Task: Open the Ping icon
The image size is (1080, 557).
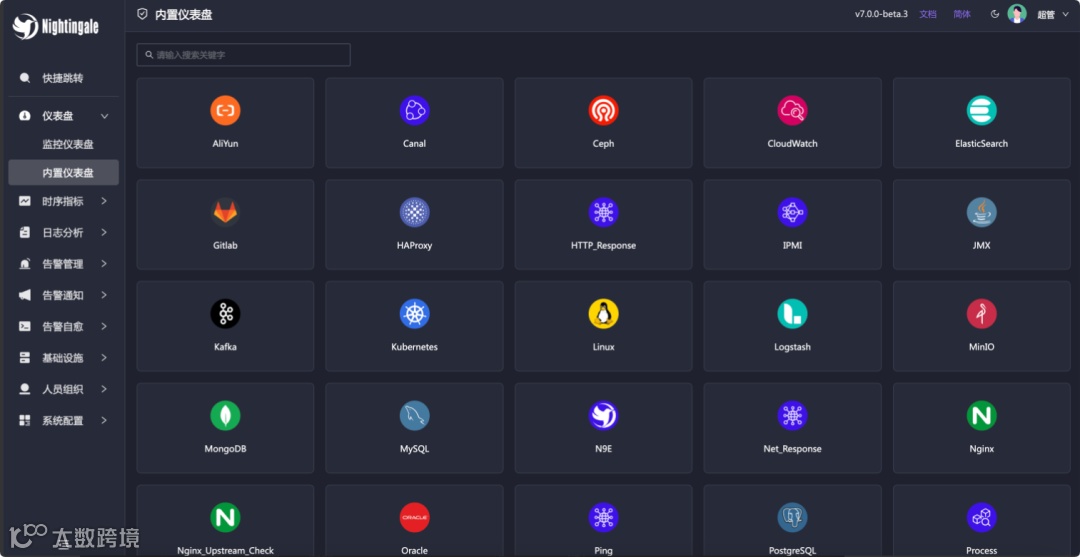Action: coord(603,518)
